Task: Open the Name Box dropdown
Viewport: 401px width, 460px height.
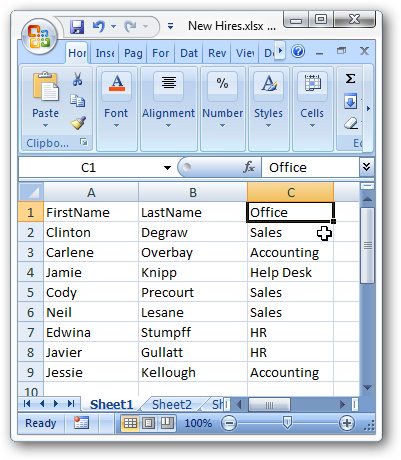Action: (x=167, y=167)
